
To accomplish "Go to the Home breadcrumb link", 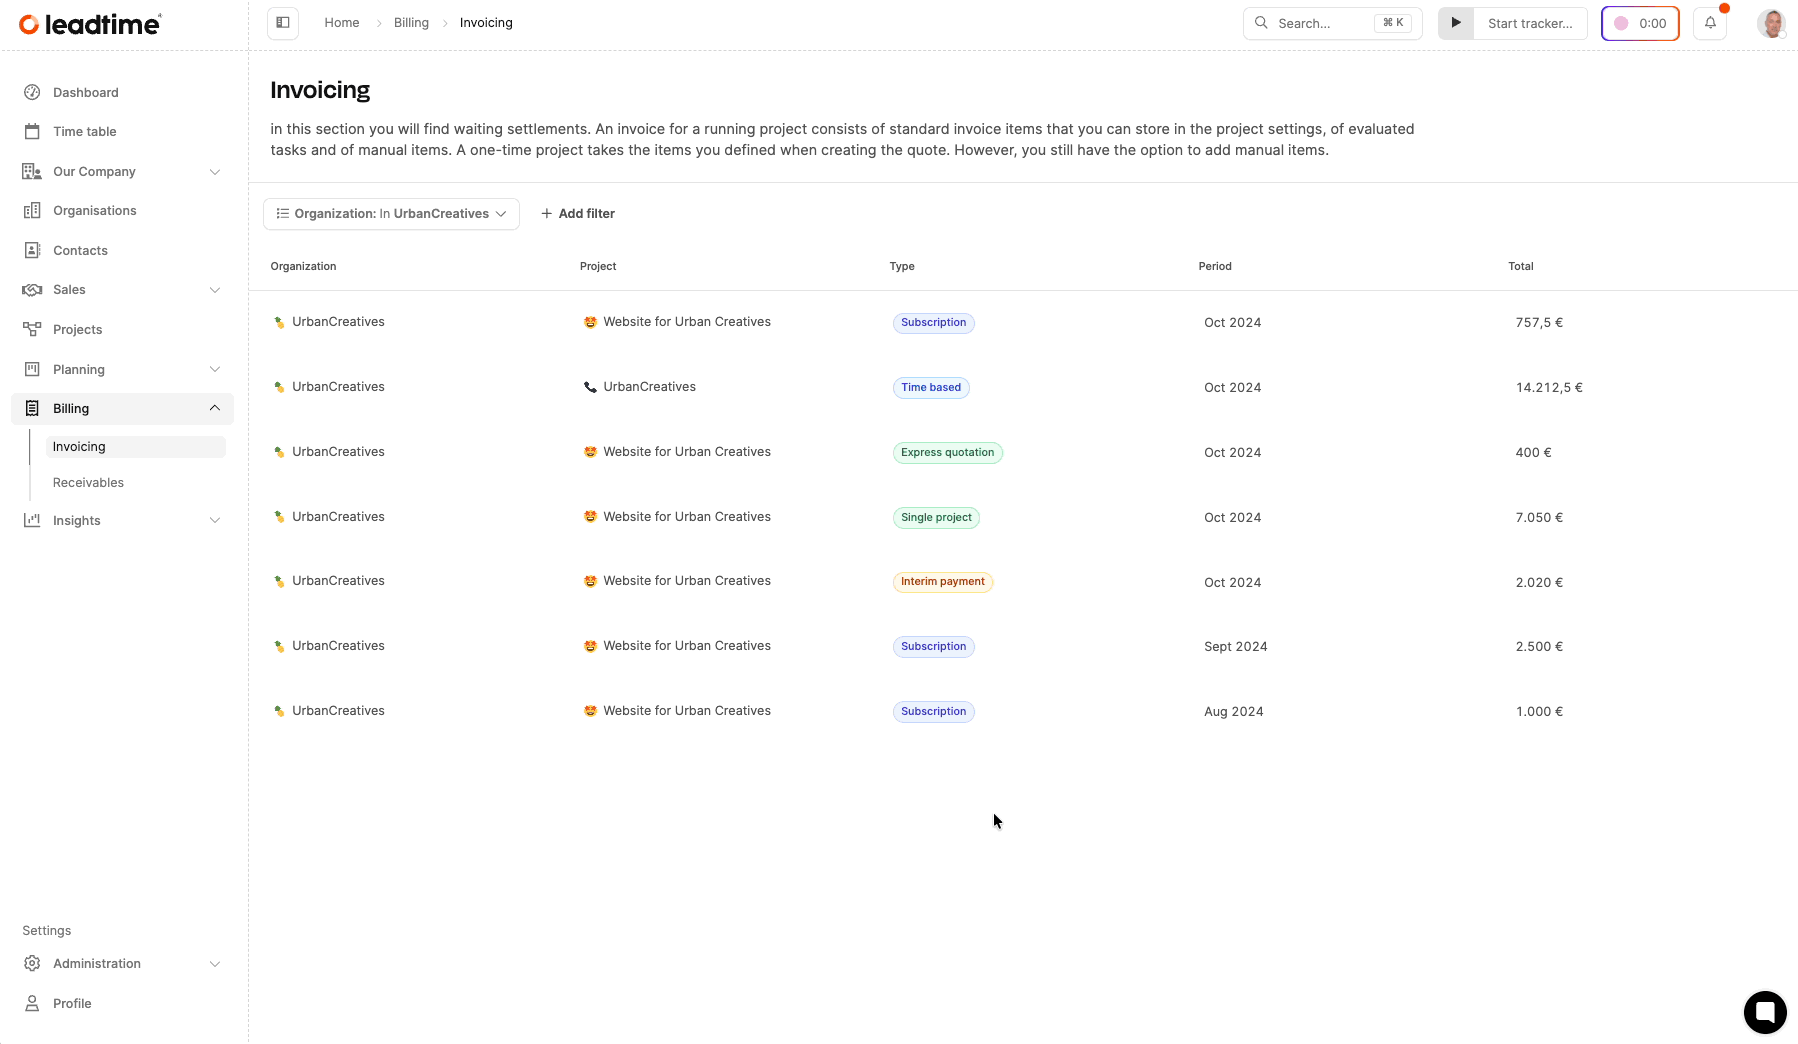I will (x=341, y=23).
